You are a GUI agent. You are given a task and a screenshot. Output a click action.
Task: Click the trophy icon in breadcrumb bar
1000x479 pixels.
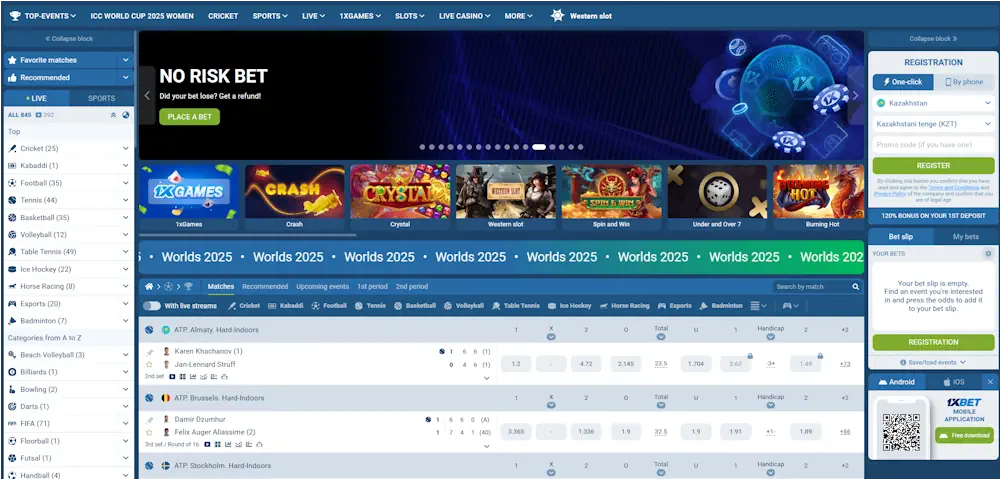point(188,286)
